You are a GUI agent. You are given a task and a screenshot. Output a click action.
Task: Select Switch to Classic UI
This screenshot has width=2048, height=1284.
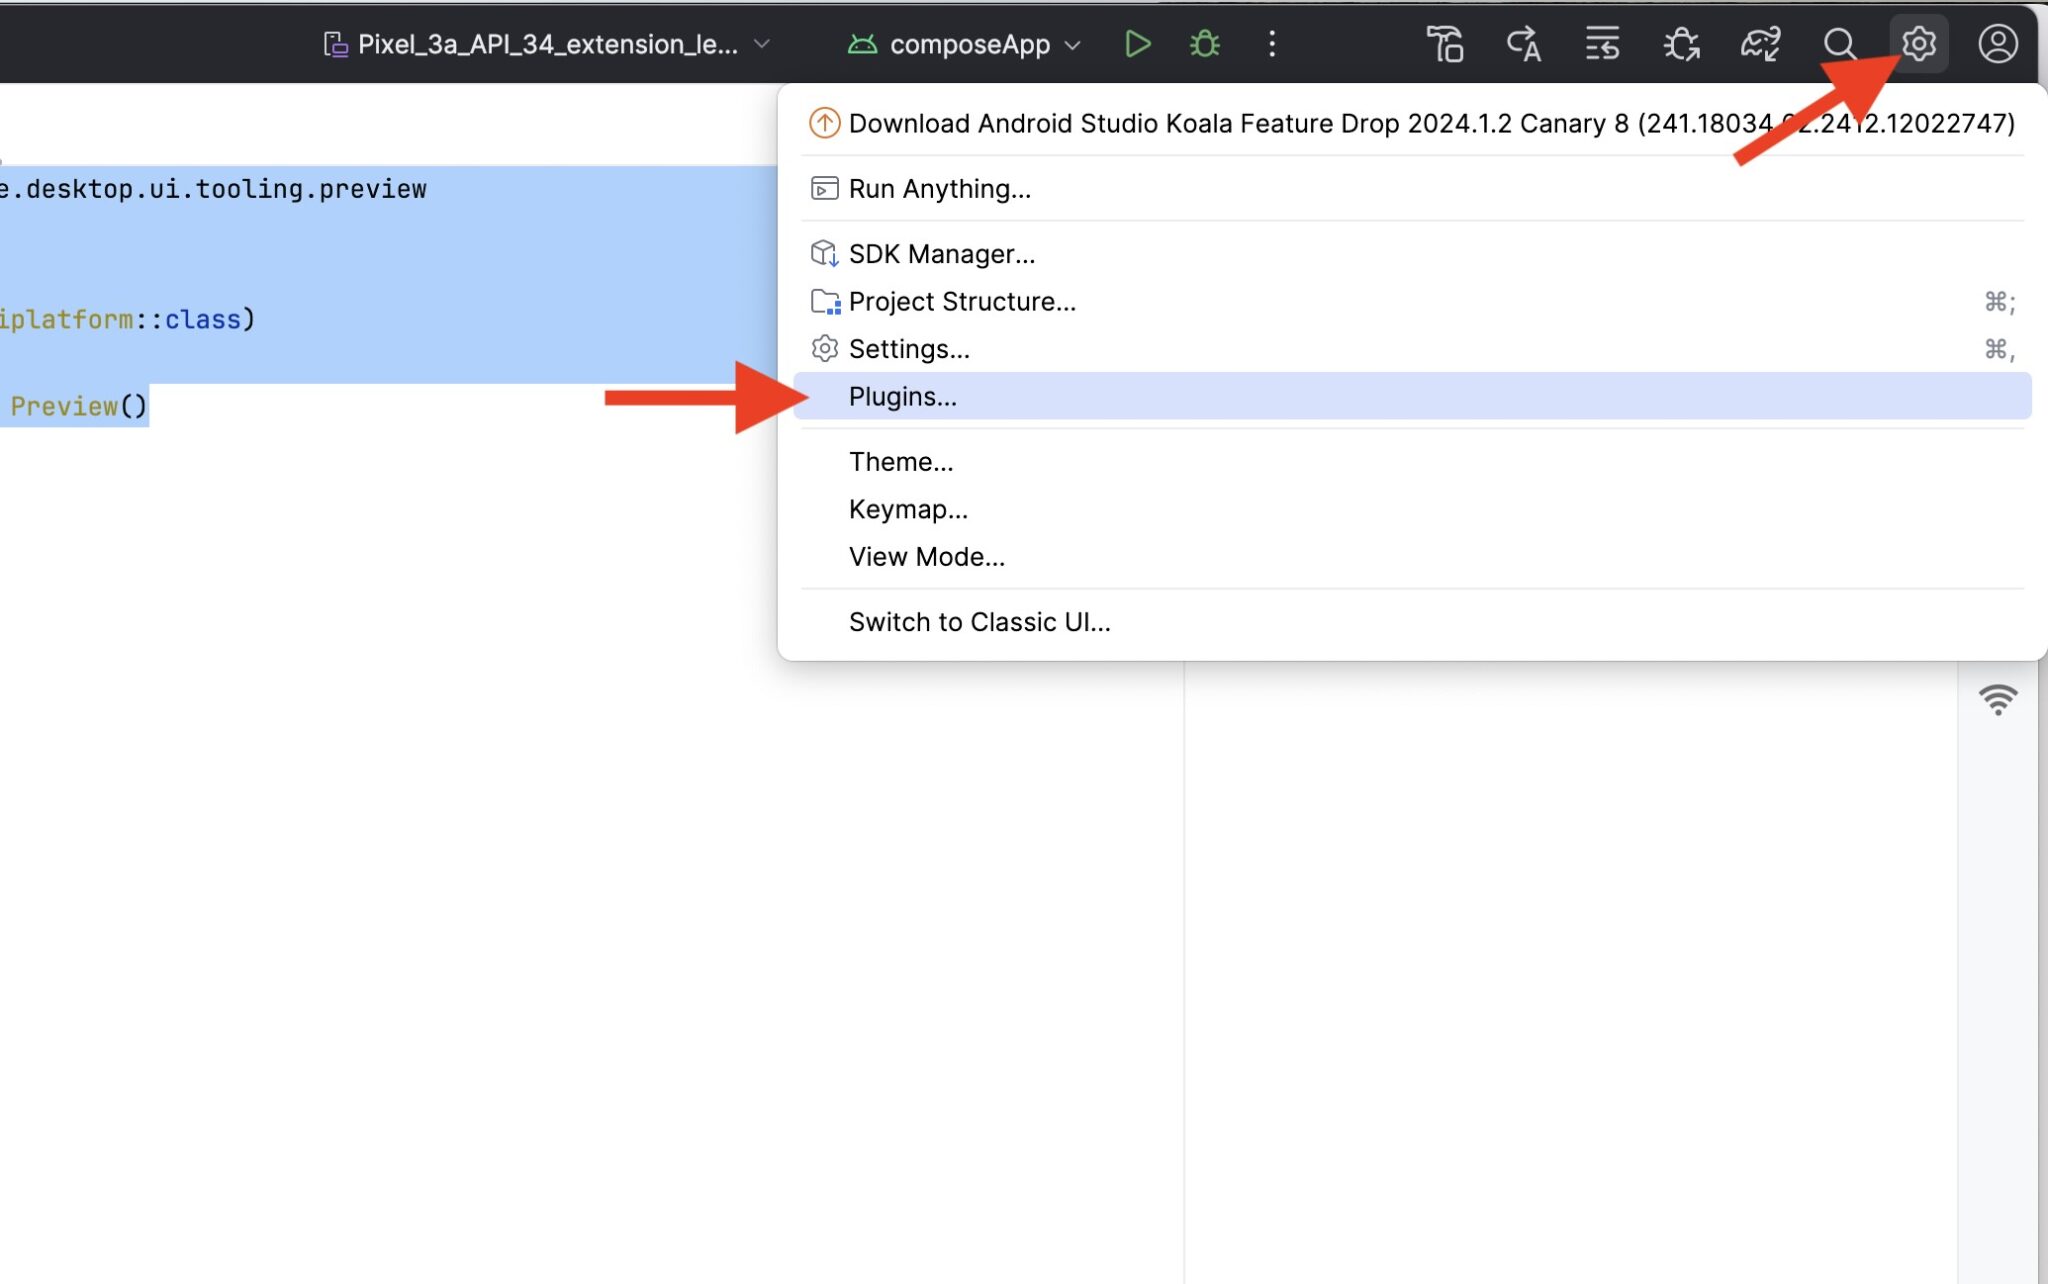978,621
